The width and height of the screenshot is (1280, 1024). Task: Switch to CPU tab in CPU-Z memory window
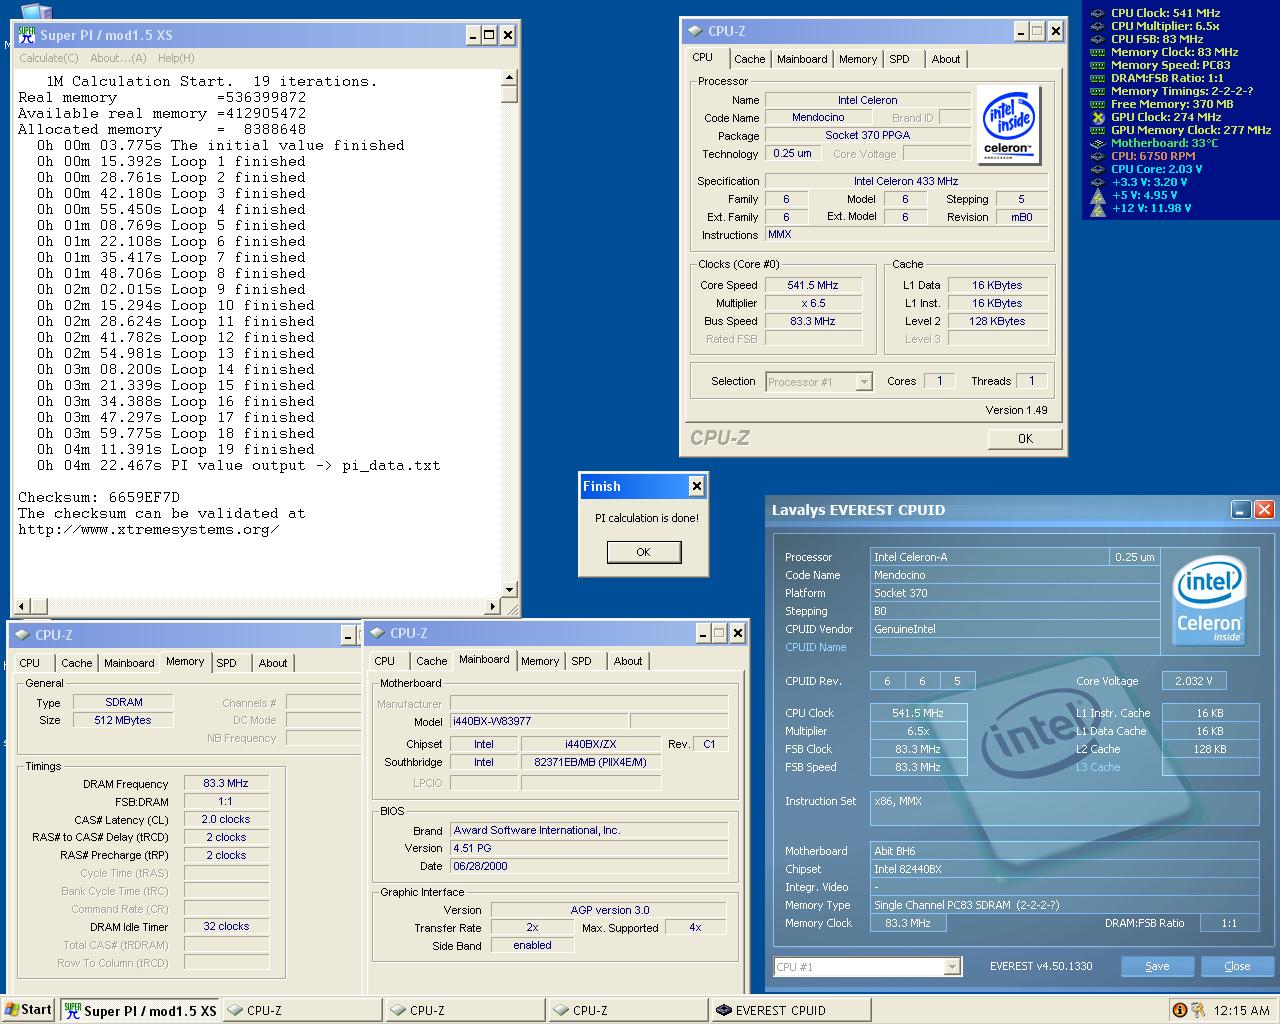[x=30, y=663]
